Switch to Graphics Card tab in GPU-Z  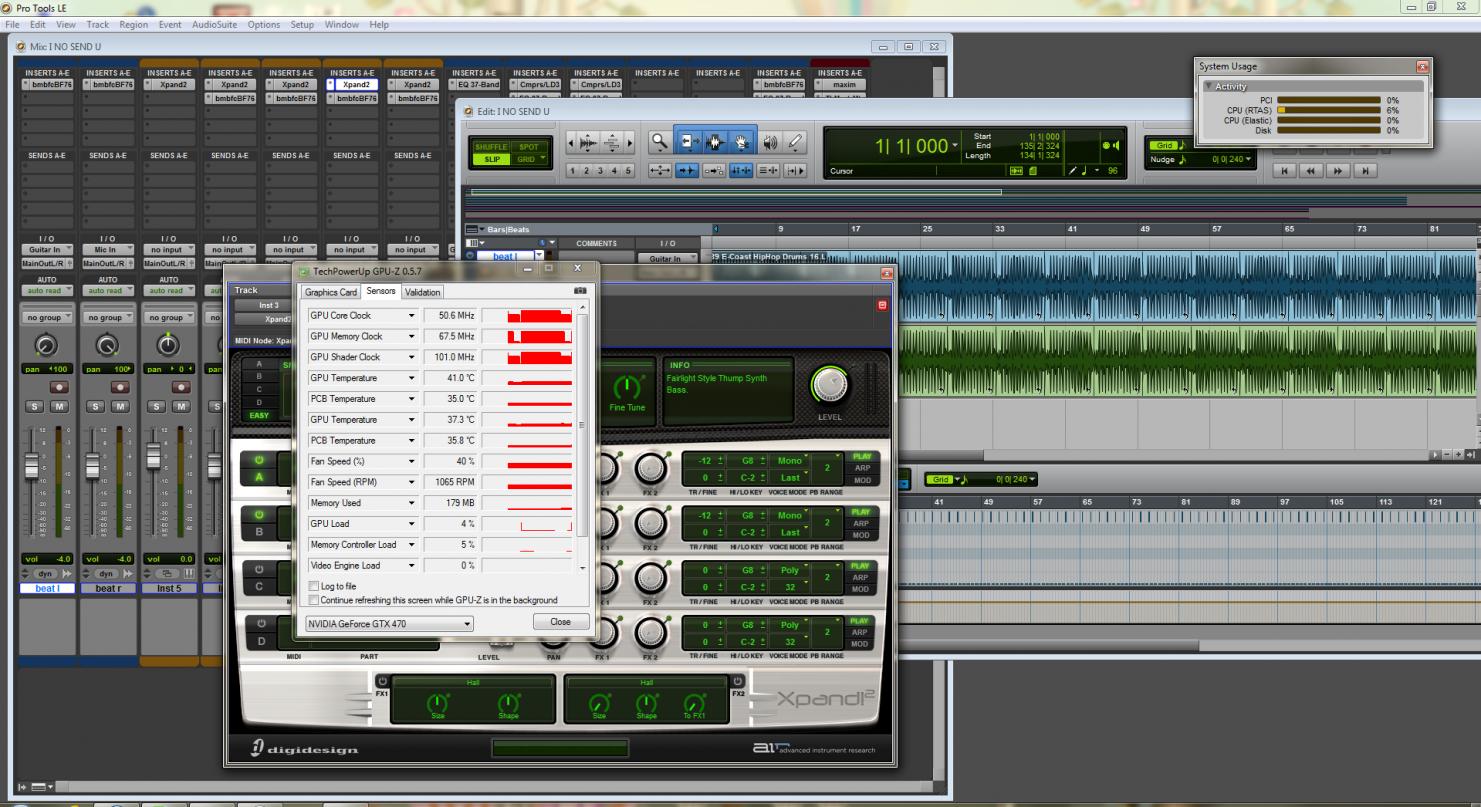331,293
